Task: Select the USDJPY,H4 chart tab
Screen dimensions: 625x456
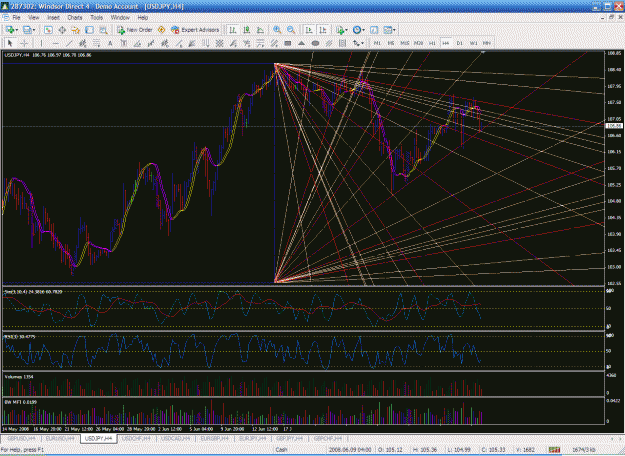Action: coord(99,438)
